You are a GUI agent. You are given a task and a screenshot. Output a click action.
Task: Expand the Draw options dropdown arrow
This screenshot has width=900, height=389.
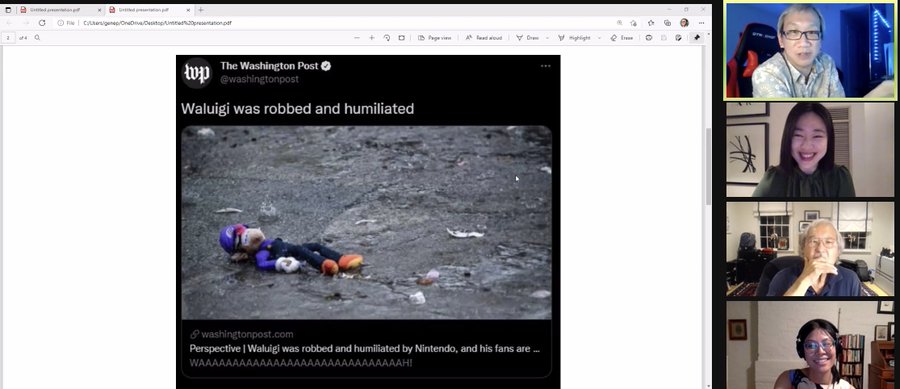tap(548, 38)
